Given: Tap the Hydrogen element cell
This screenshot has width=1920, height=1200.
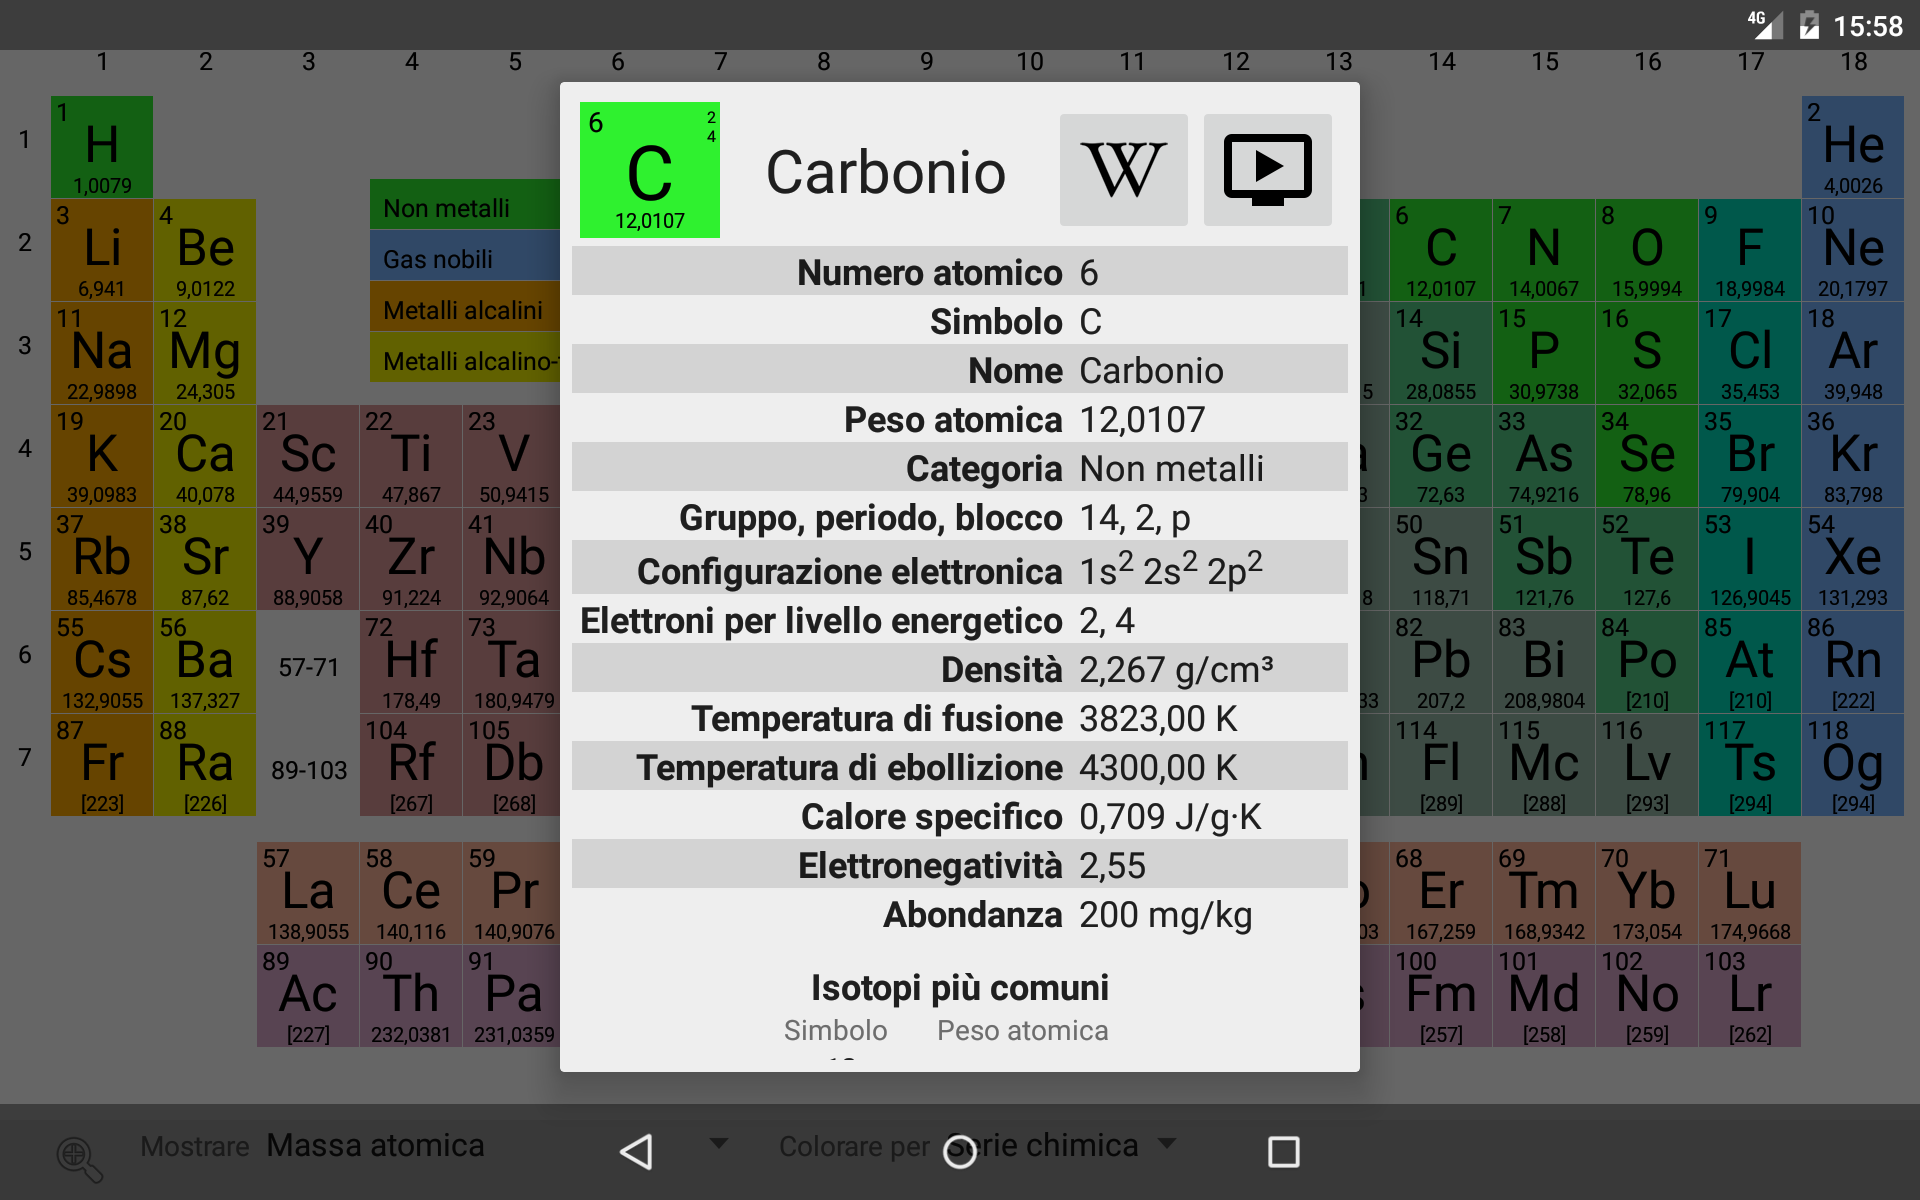Looking at the screenshot, I should tap(102, 147).
